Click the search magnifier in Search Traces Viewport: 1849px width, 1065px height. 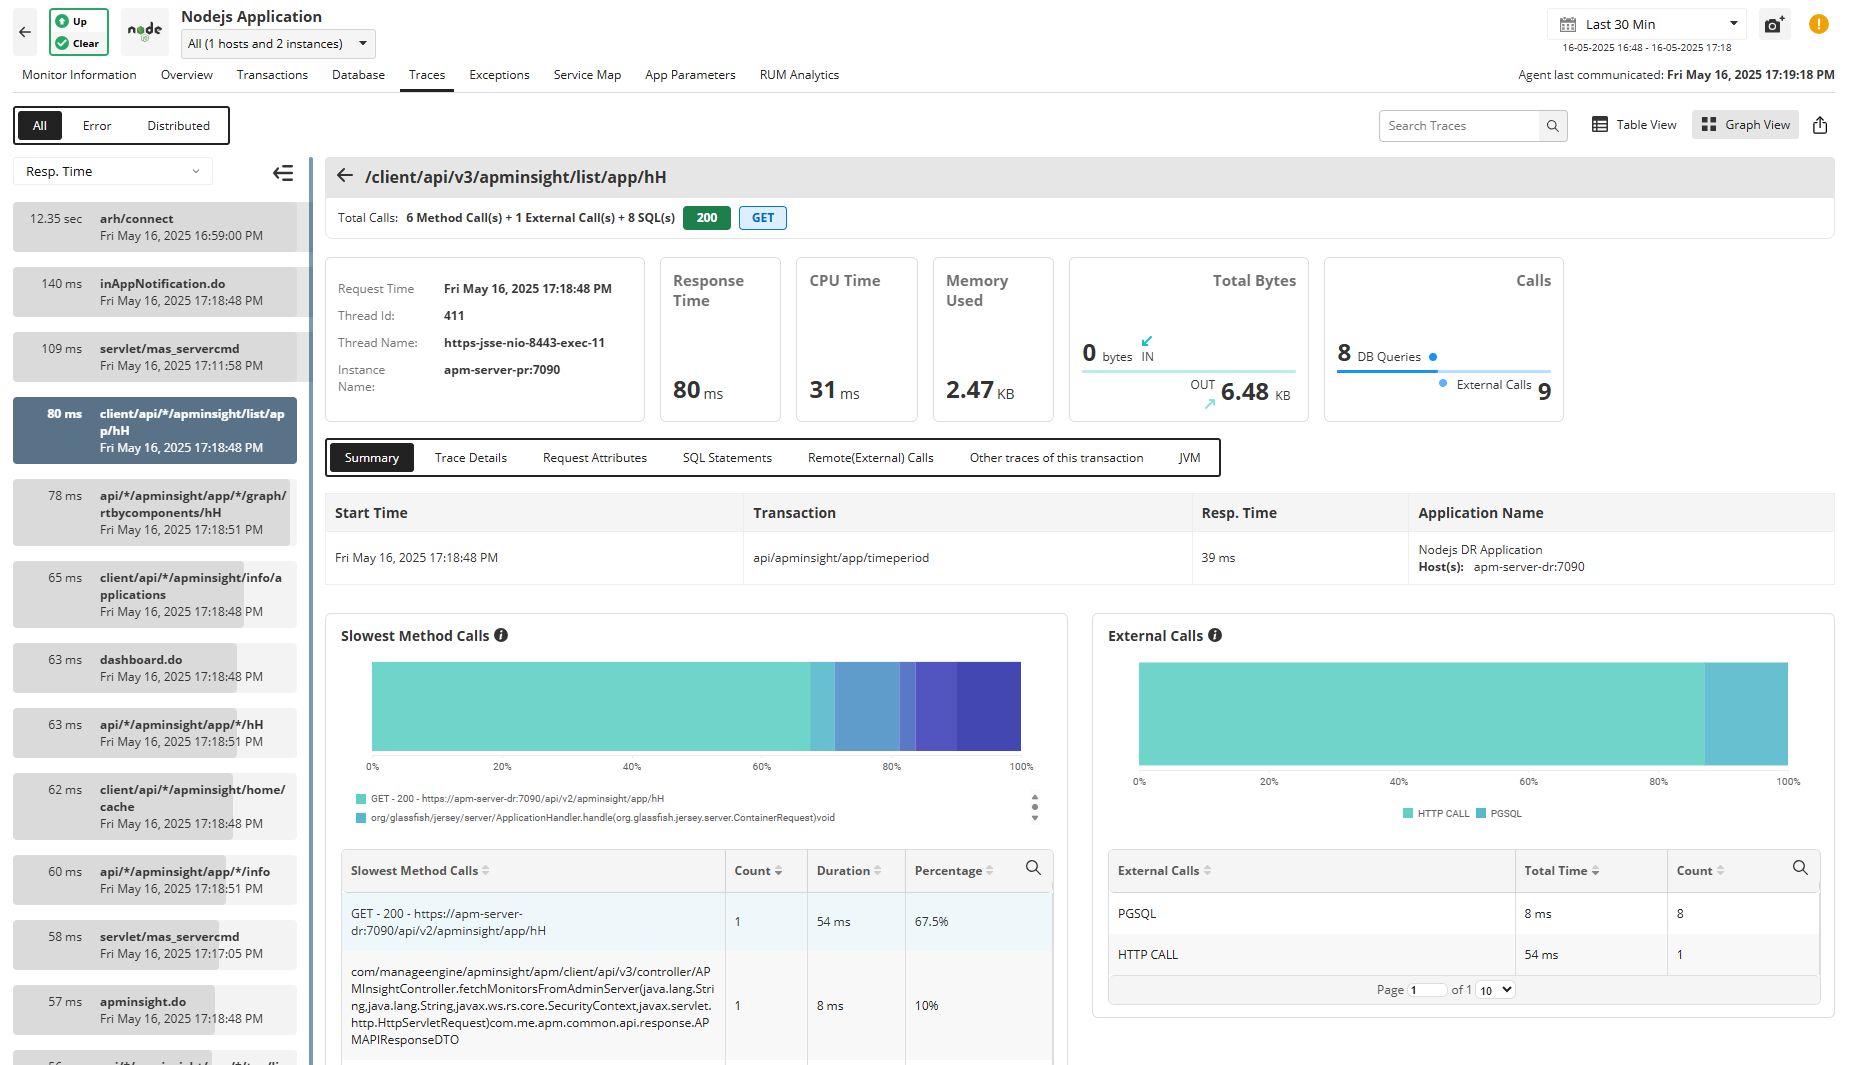[x=1552, y=126]
